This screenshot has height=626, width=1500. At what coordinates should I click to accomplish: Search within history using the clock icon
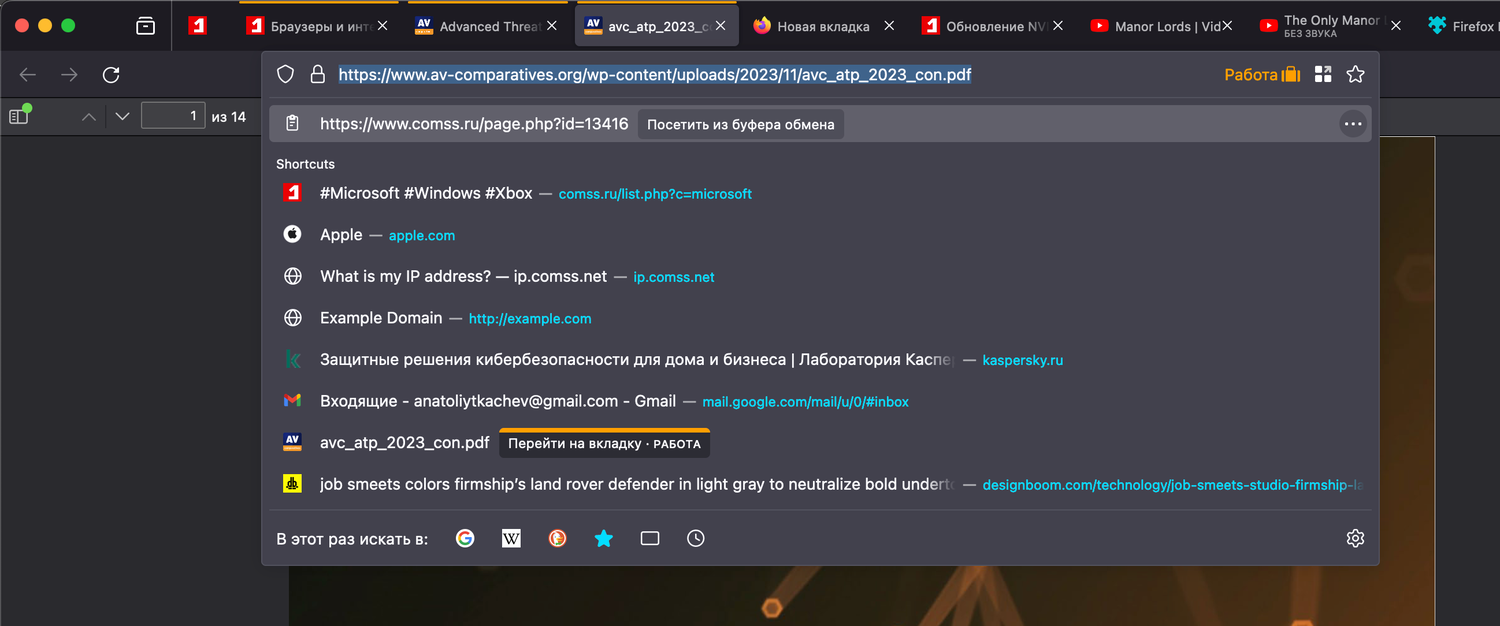(x=696, y=538)
